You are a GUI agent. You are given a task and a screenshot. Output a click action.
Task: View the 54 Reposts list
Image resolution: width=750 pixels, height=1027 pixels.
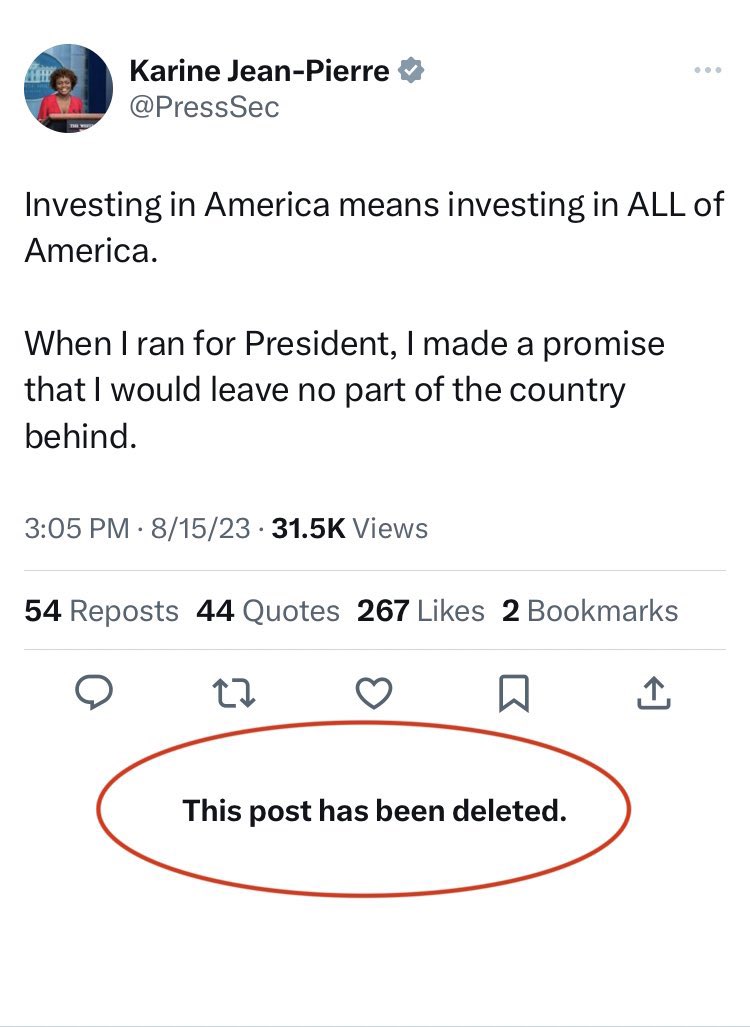point(101,611)
